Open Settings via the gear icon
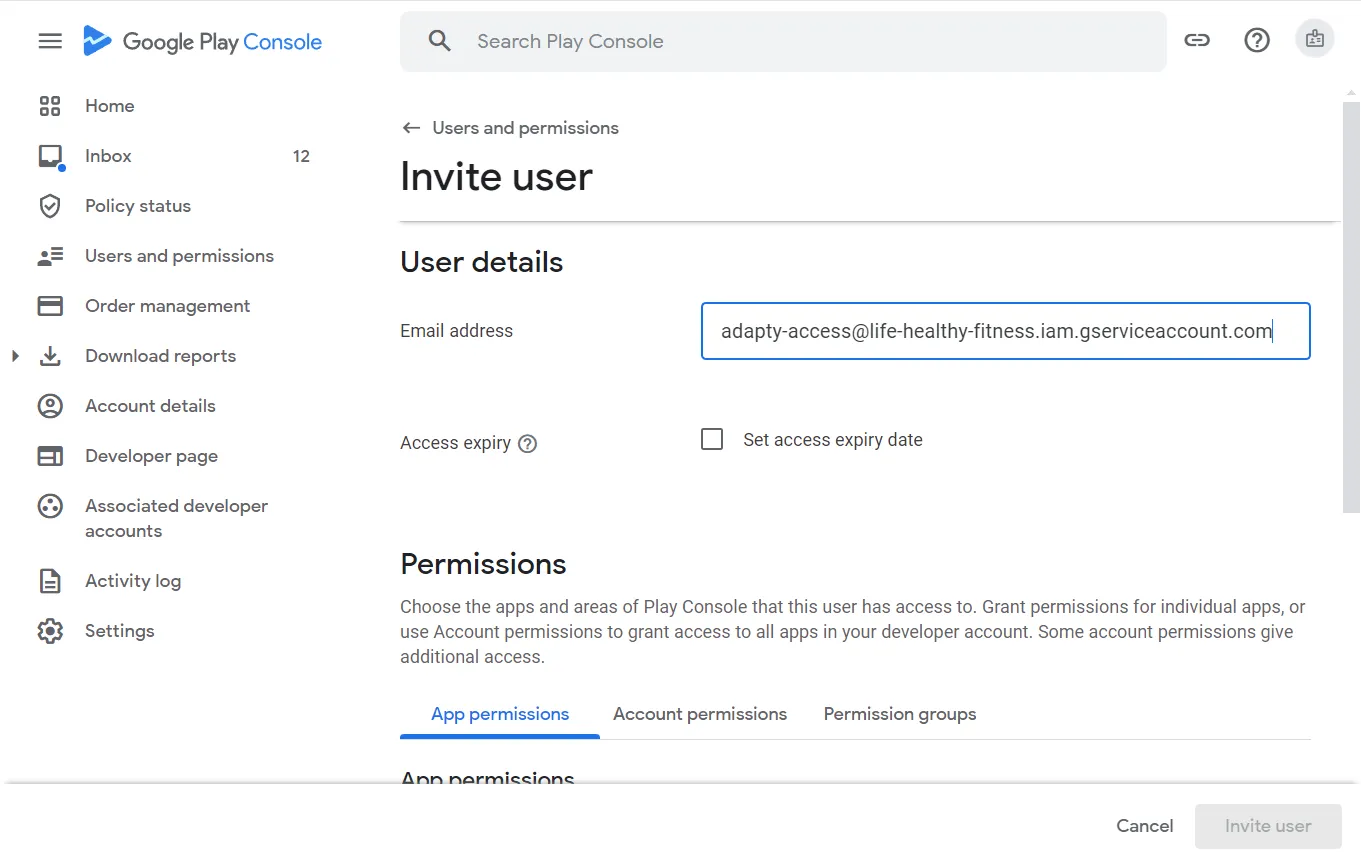This screenshot has height=867, width=1361. coord(50,630)
